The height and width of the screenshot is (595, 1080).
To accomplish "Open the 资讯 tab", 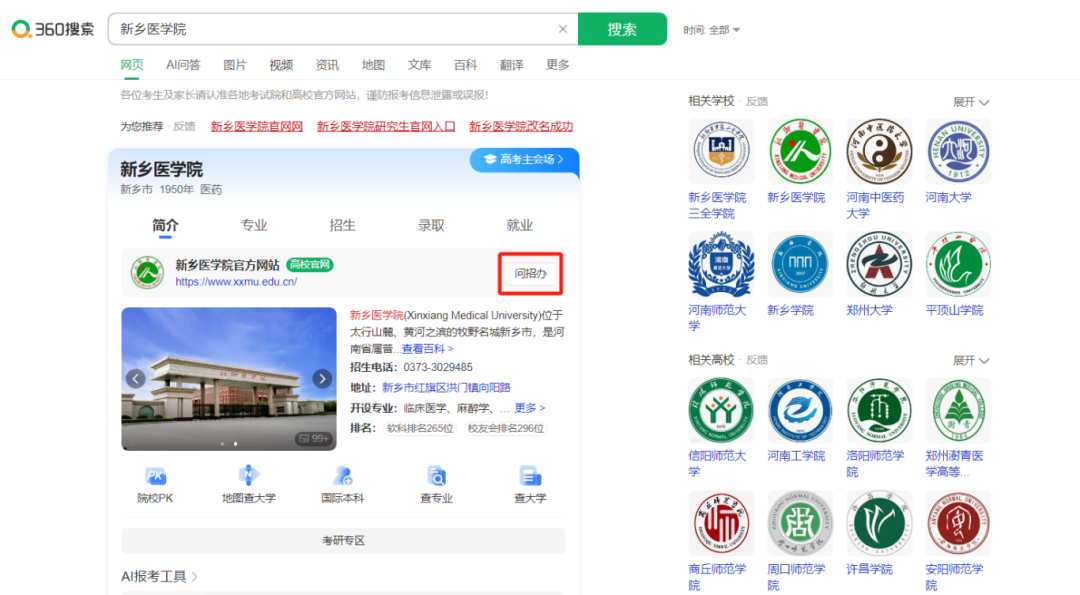I will pos(327,65).
